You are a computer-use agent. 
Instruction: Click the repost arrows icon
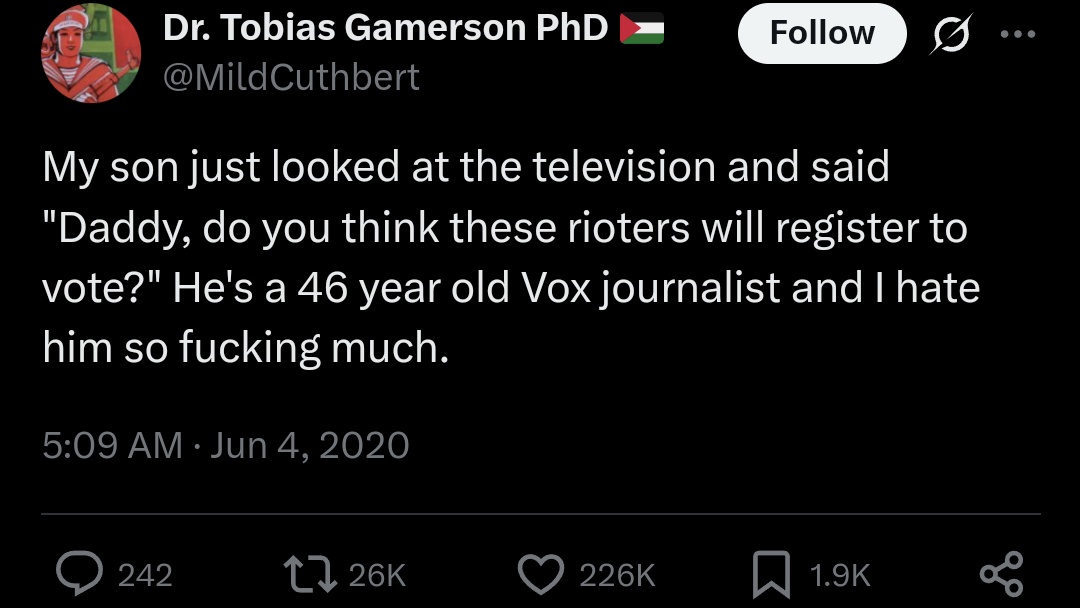tap(311, 575)
